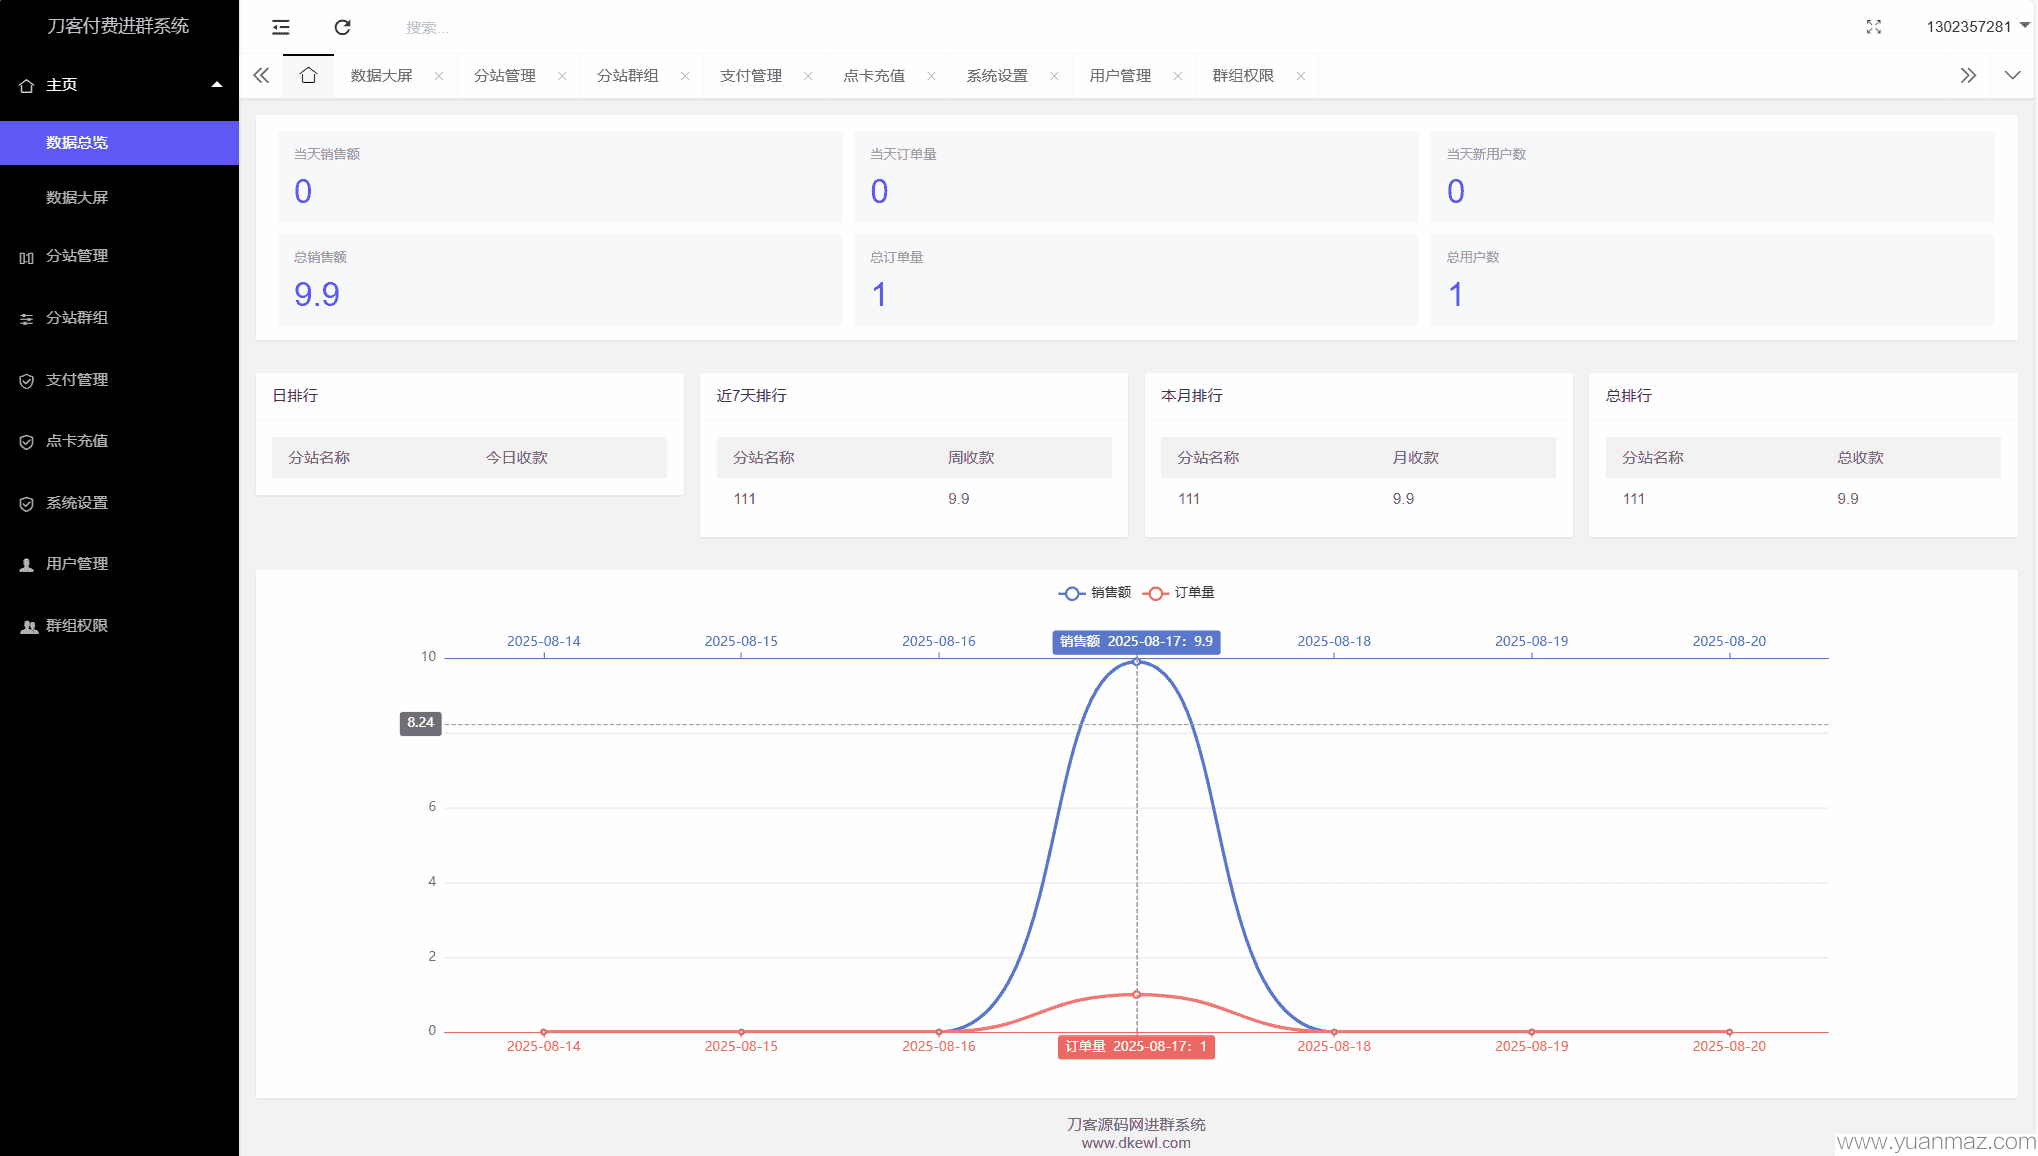This screenshot has height=1156, width=2038.
Task: Switch to the 支付管理 tab
Action: (x=750, y=76)
